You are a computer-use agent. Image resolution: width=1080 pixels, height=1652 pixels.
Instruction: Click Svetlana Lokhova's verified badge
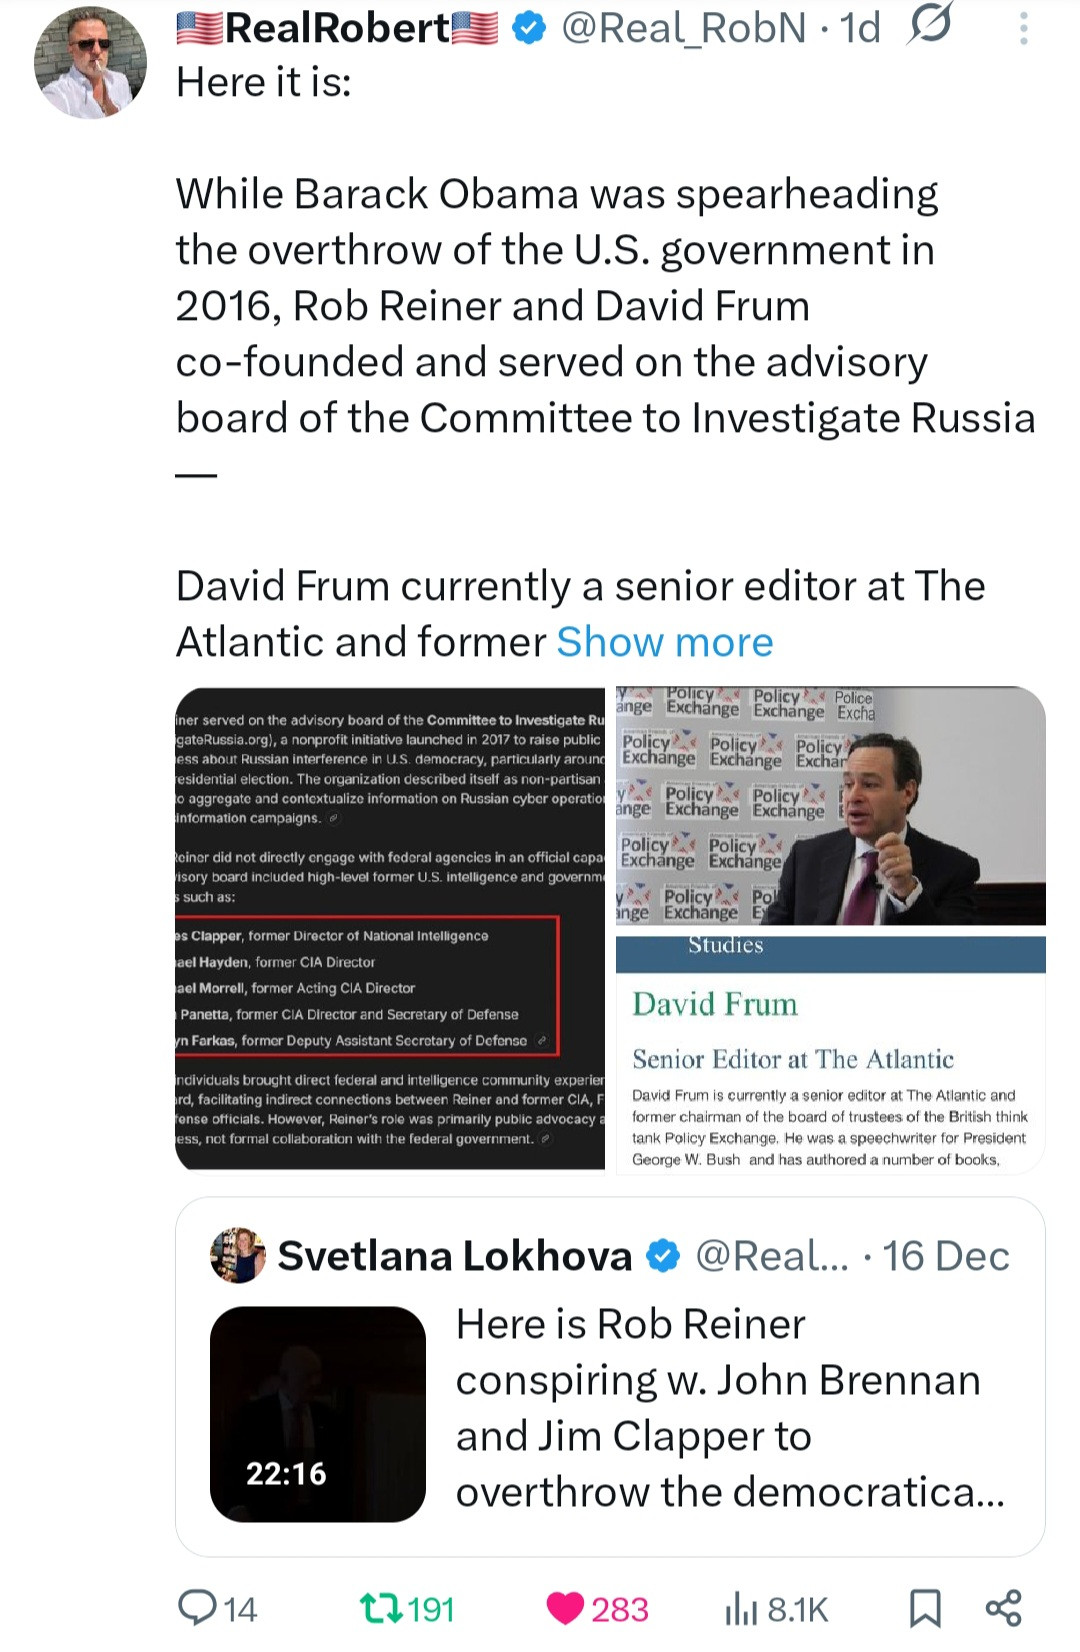[x=663, y=1256]
